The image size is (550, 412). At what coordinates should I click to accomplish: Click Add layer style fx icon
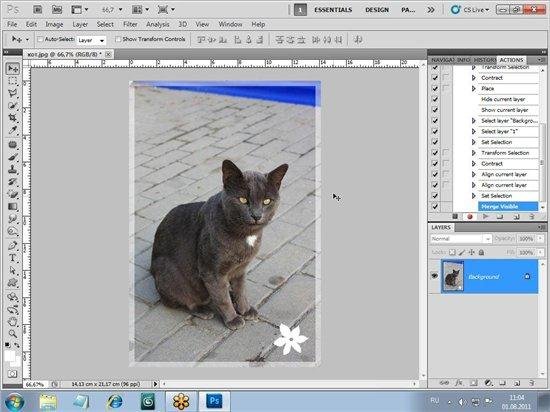(x=458, y=383)
